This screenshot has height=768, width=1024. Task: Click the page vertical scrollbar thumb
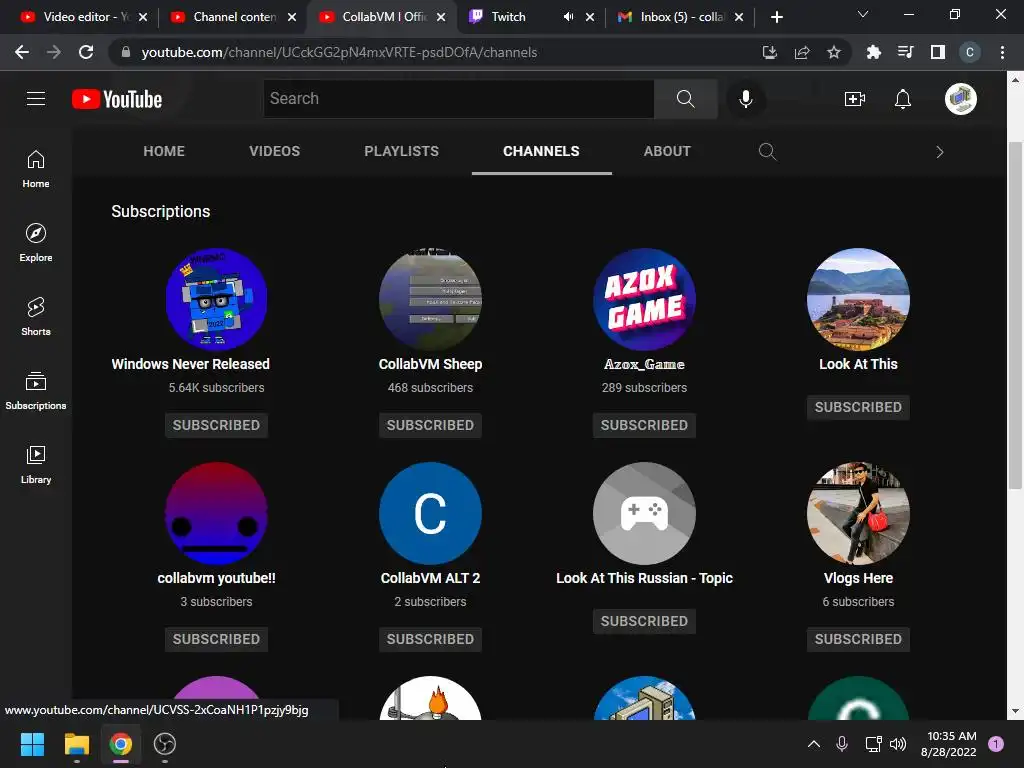(x=1015, y=315)
